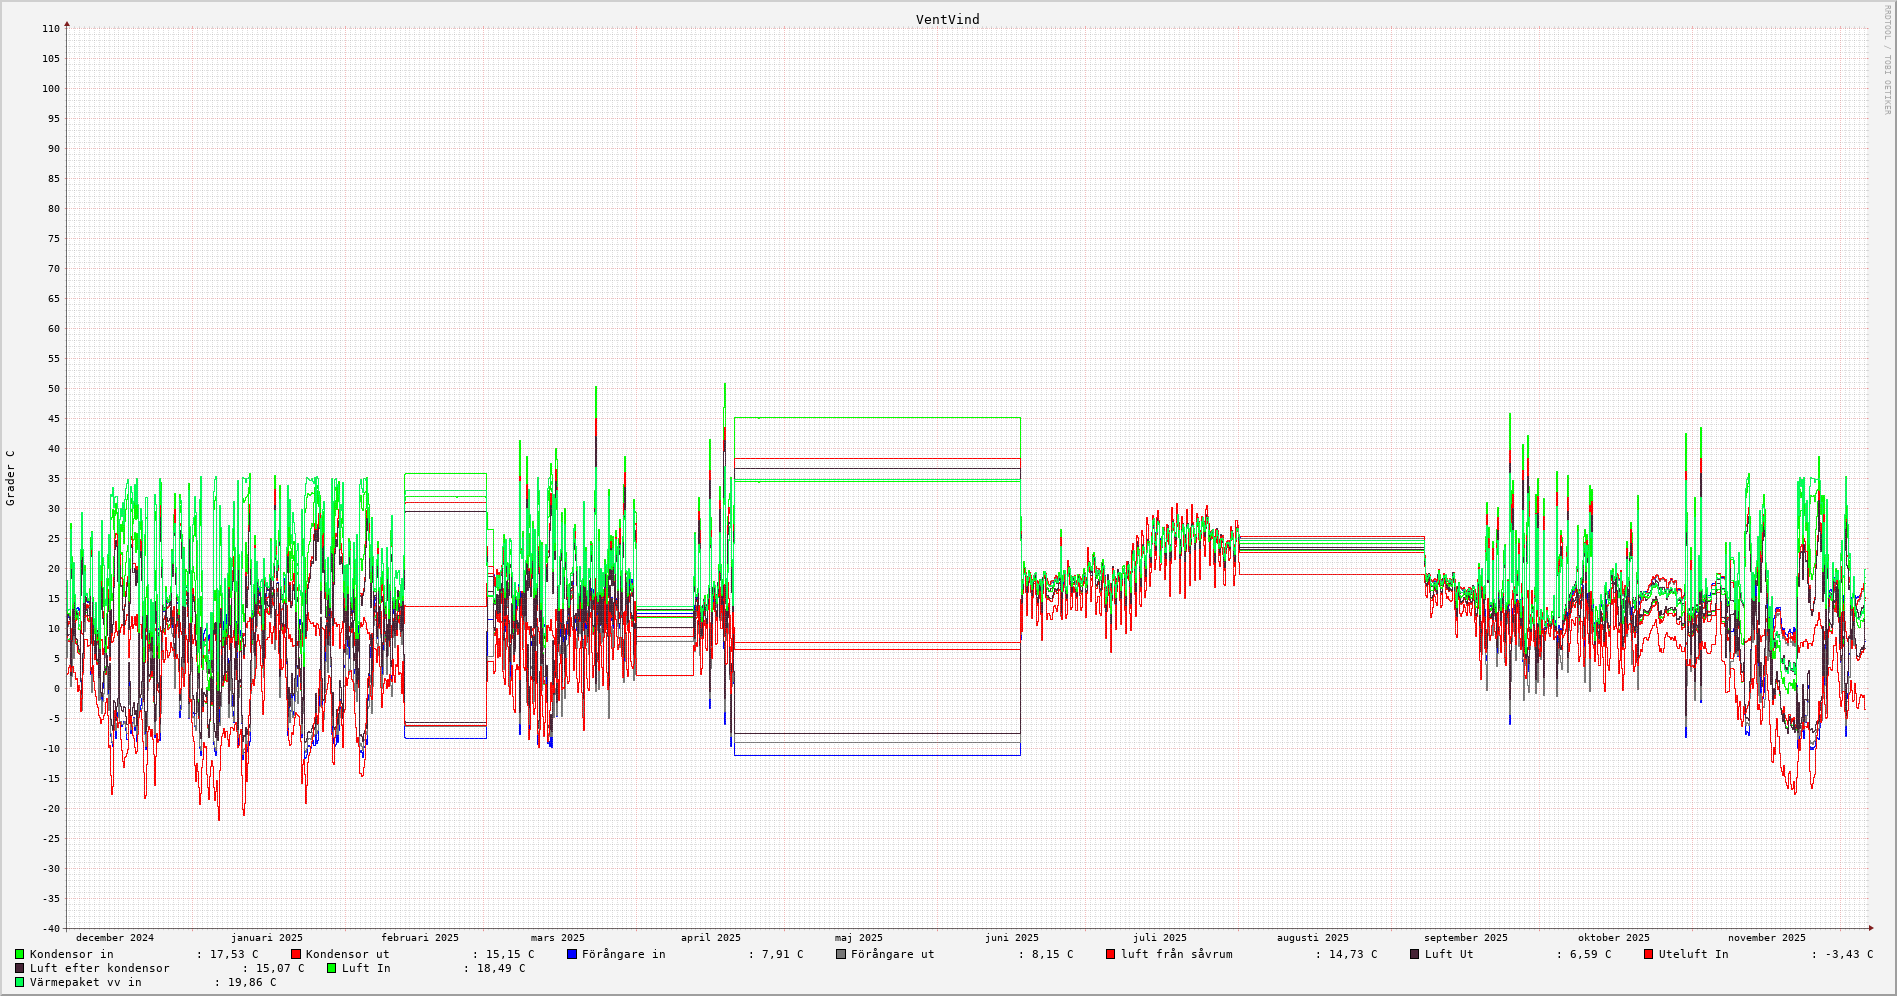
Task: Click the augusti 2025 x-axis label
Action: (1312, 938)
